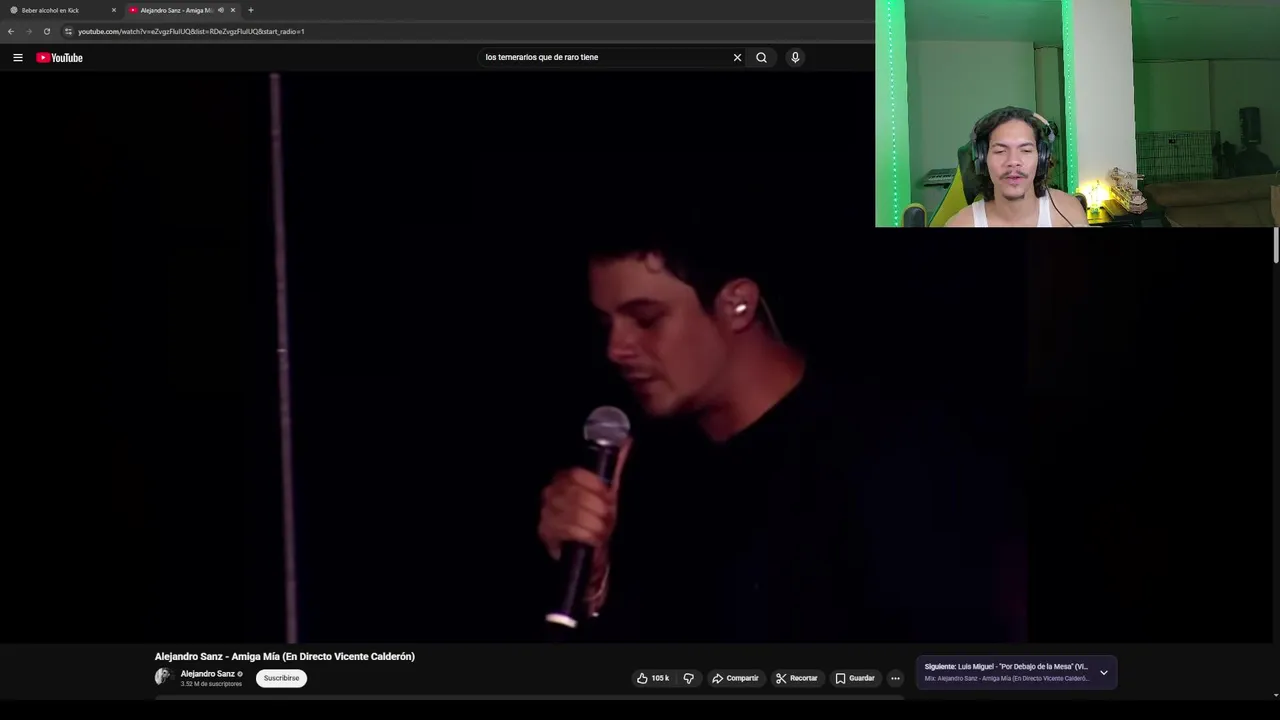Open a new browser tab
The image size is (1280, 720).
coord(250,10)
